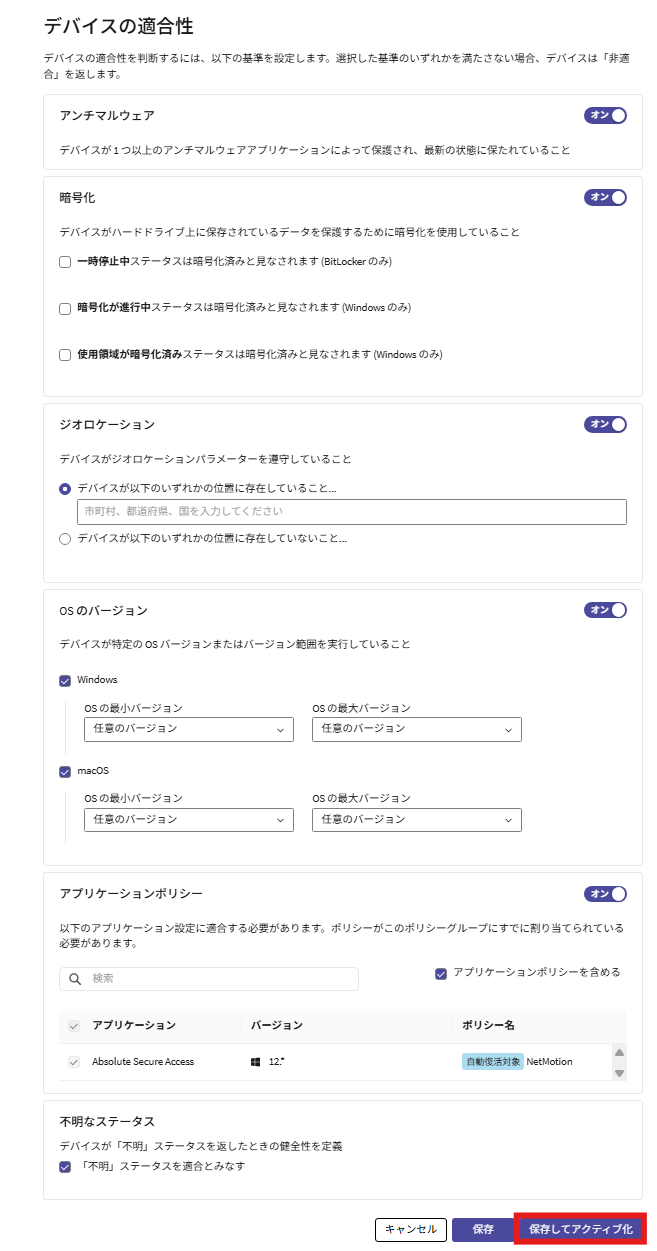Toggle the アプリケーションポリシー switch
657x1251 pixels.
pos(605,893)
